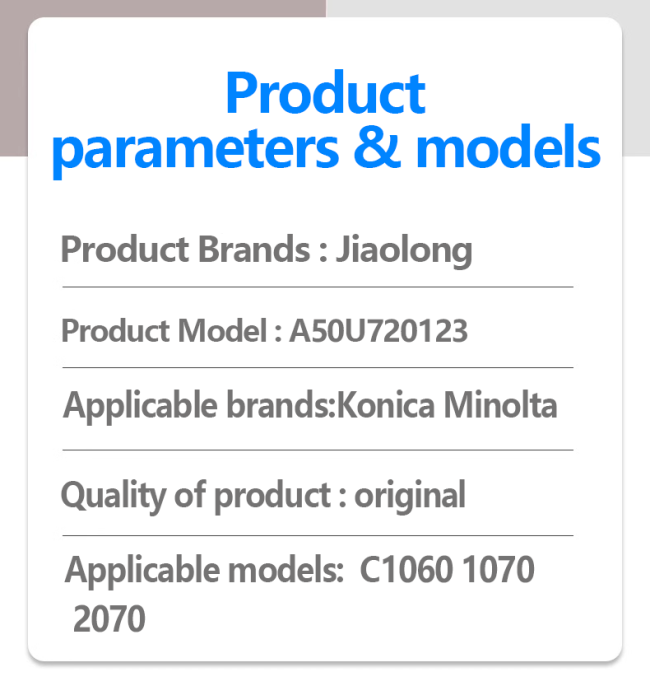Click the divider line under Quality of product
Viewport: 650px width, 700px height.
(318, 535)
